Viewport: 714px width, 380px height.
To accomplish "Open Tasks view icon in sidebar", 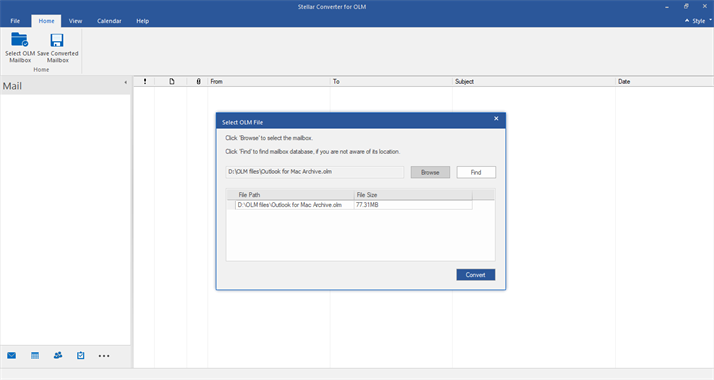I will click(81, 355).
